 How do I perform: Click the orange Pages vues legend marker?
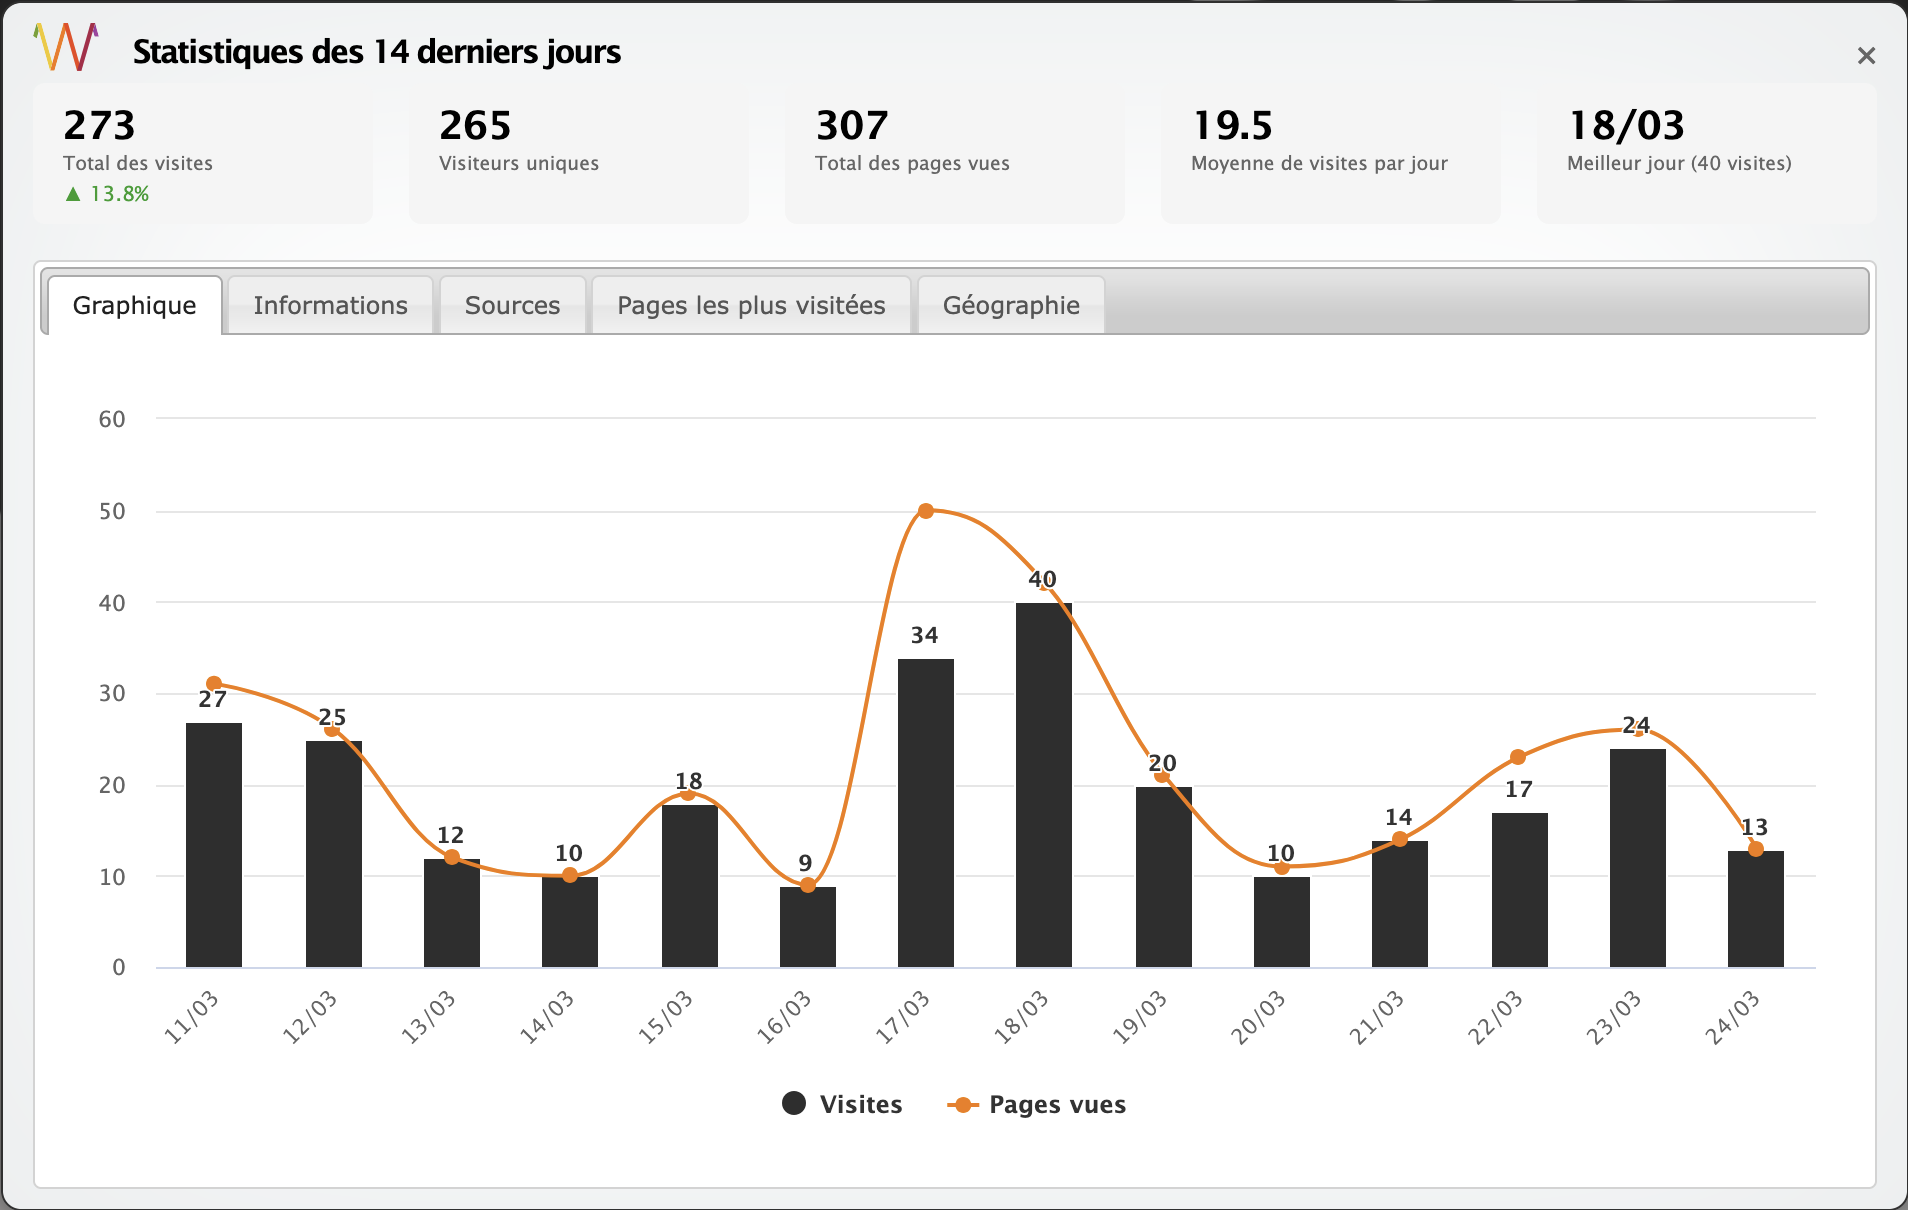coord(962,1104)
